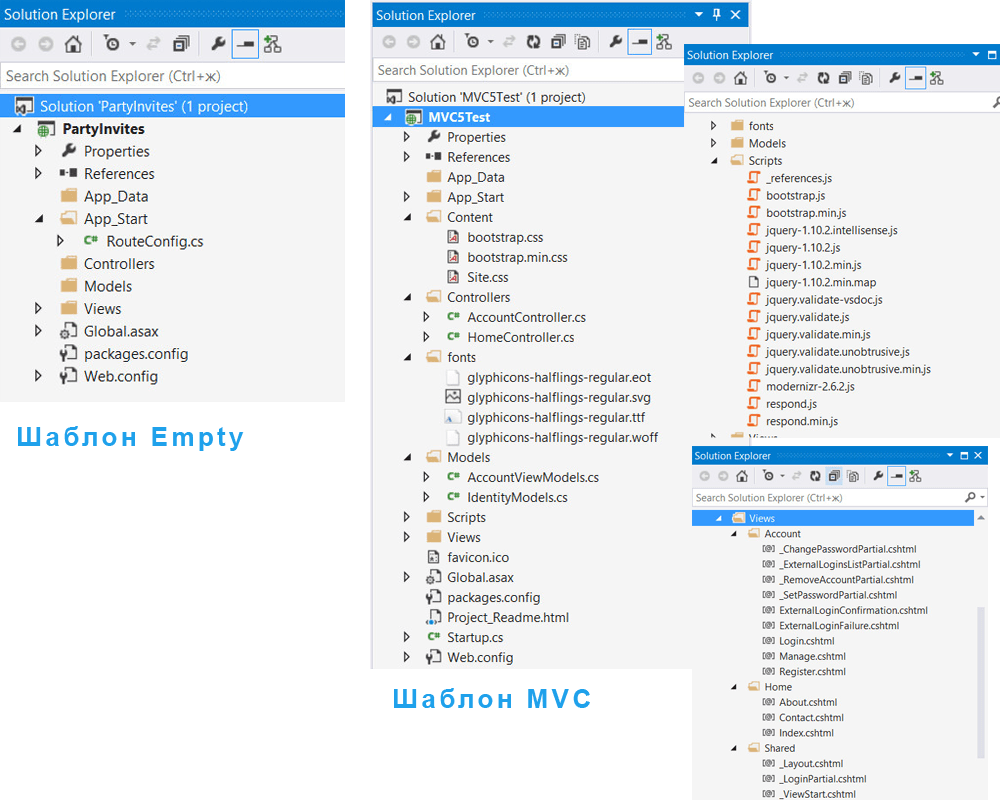Image resolution: width=1000 pixels, height=800 pixels.
Task: Click Pending Changes Filter clock in MVC5Test panel
Action: coord(472,42)
